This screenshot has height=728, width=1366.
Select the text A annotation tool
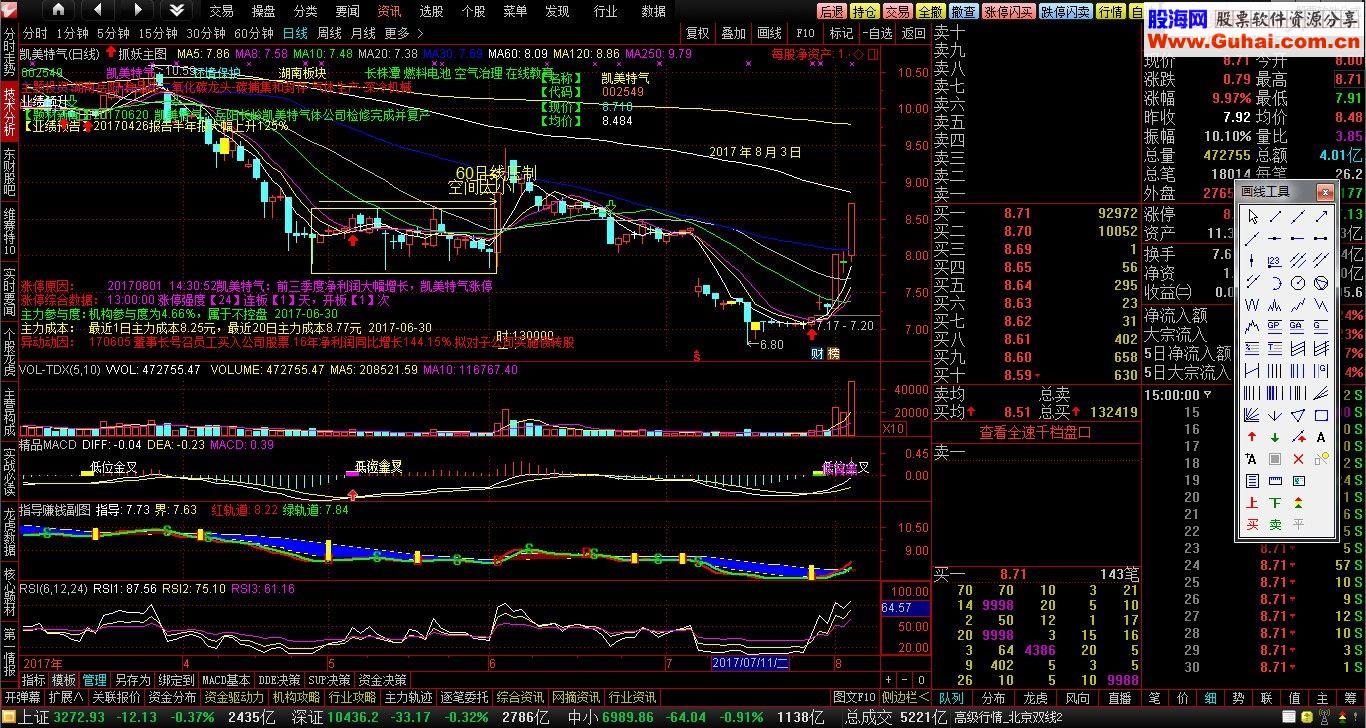point(1321,436)
